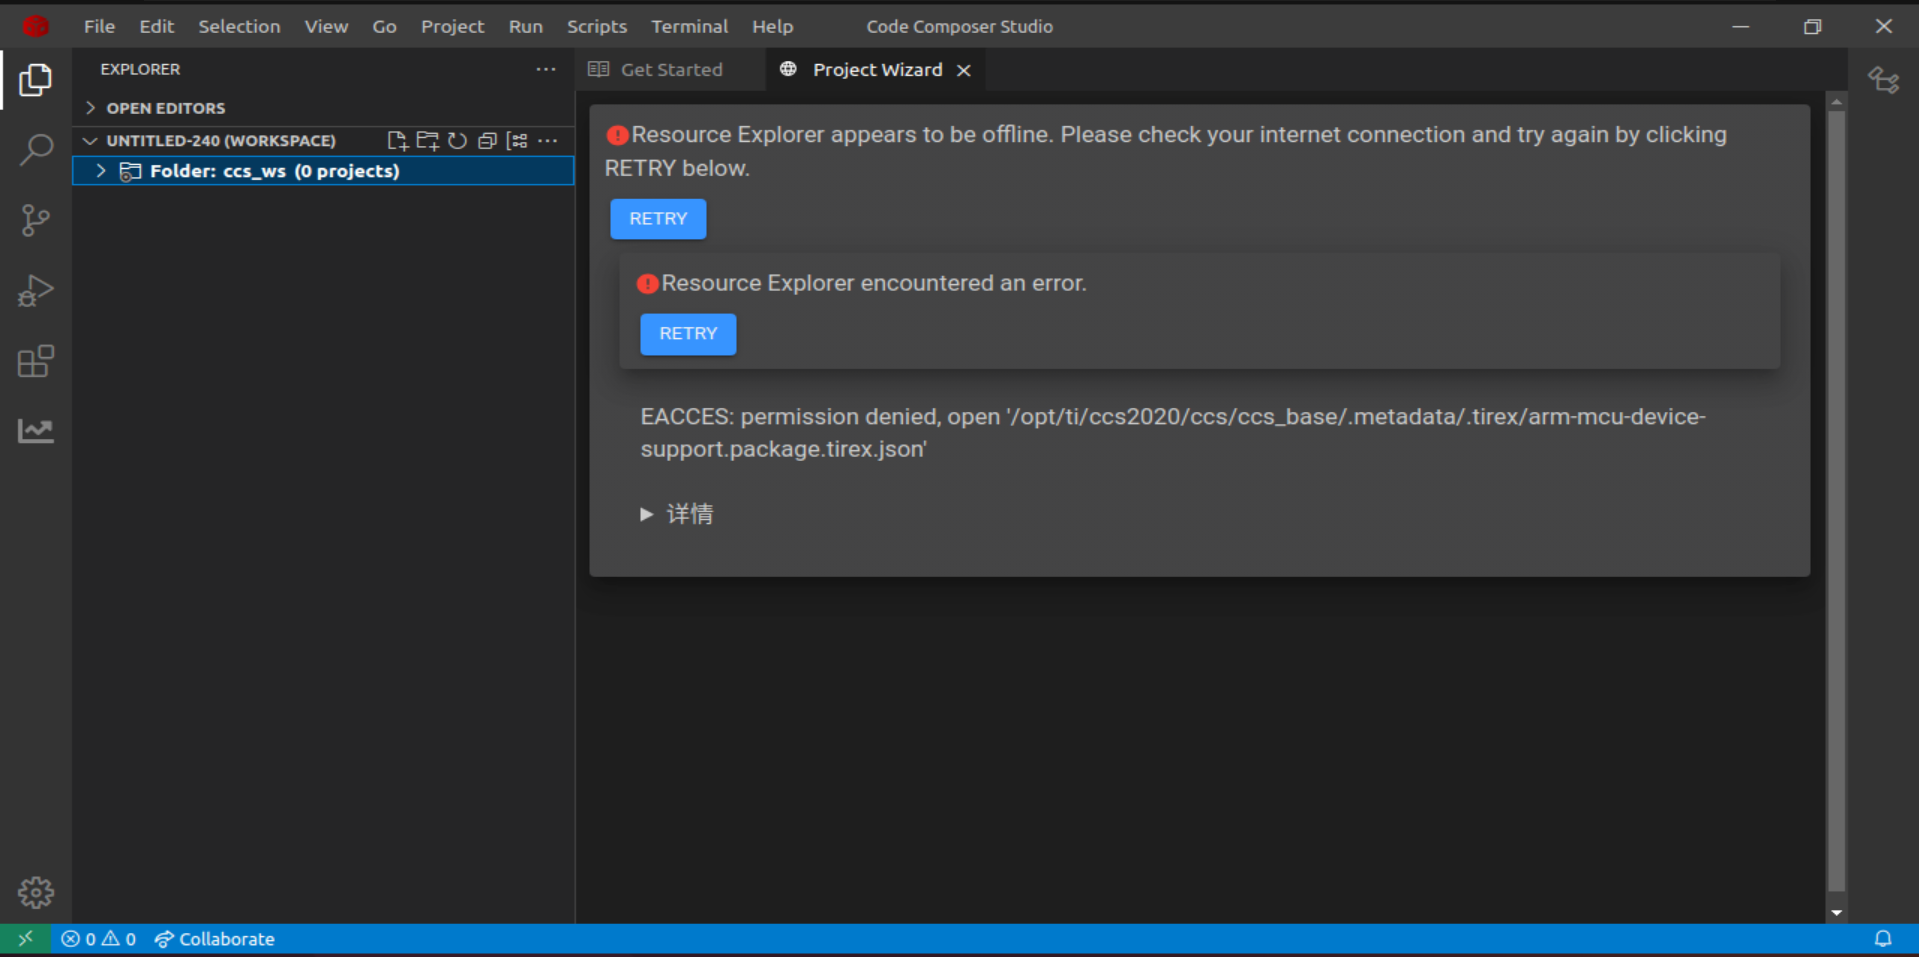Image resolution: width=1919 pixels, height=957 pixels.
Task: Open the File menu
Action: click(x=99, y=26)
